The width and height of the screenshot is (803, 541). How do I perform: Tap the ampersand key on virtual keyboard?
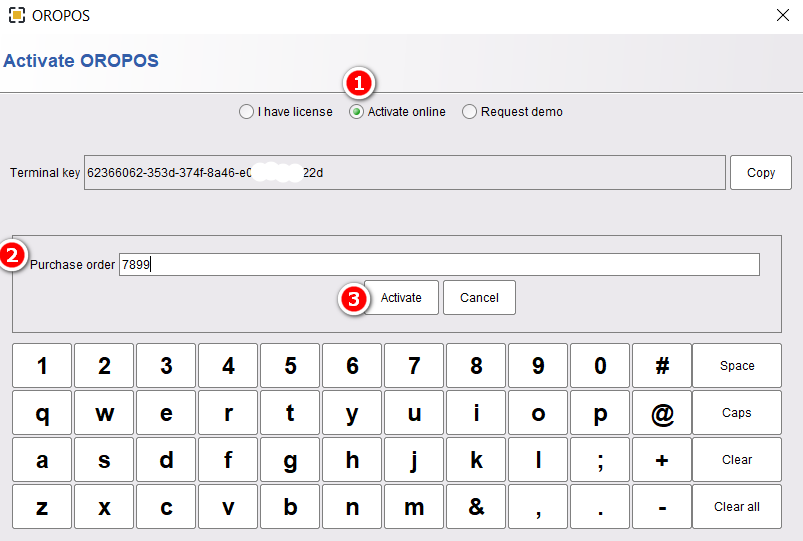476,507
